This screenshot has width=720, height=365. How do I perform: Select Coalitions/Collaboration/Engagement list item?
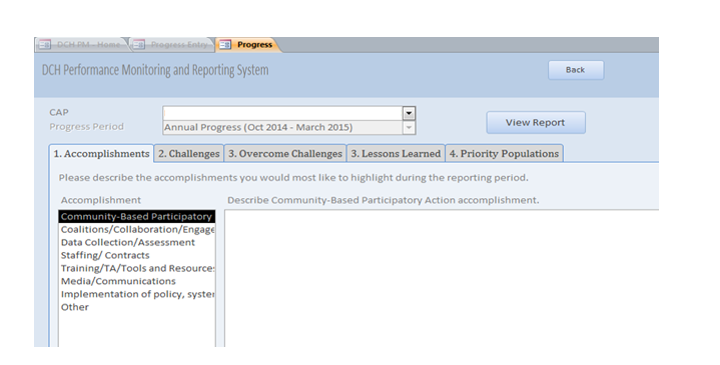coord(137,230)
